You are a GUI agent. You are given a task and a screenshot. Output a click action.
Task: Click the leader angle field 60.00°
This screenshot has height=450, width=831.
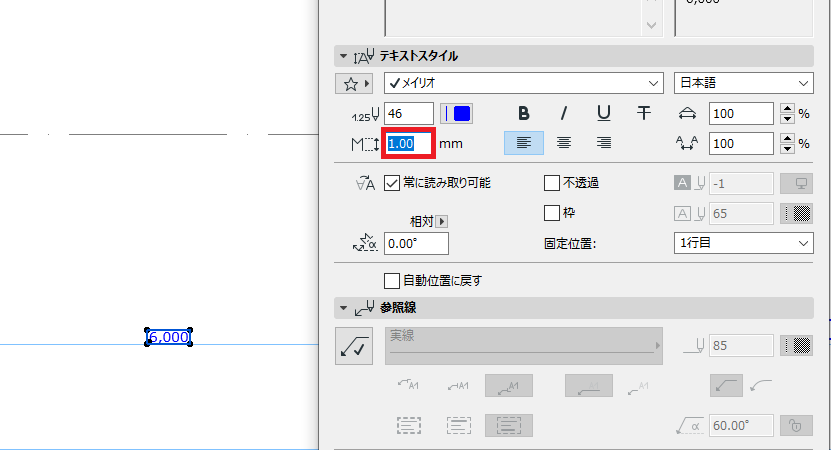coord(741,426)
